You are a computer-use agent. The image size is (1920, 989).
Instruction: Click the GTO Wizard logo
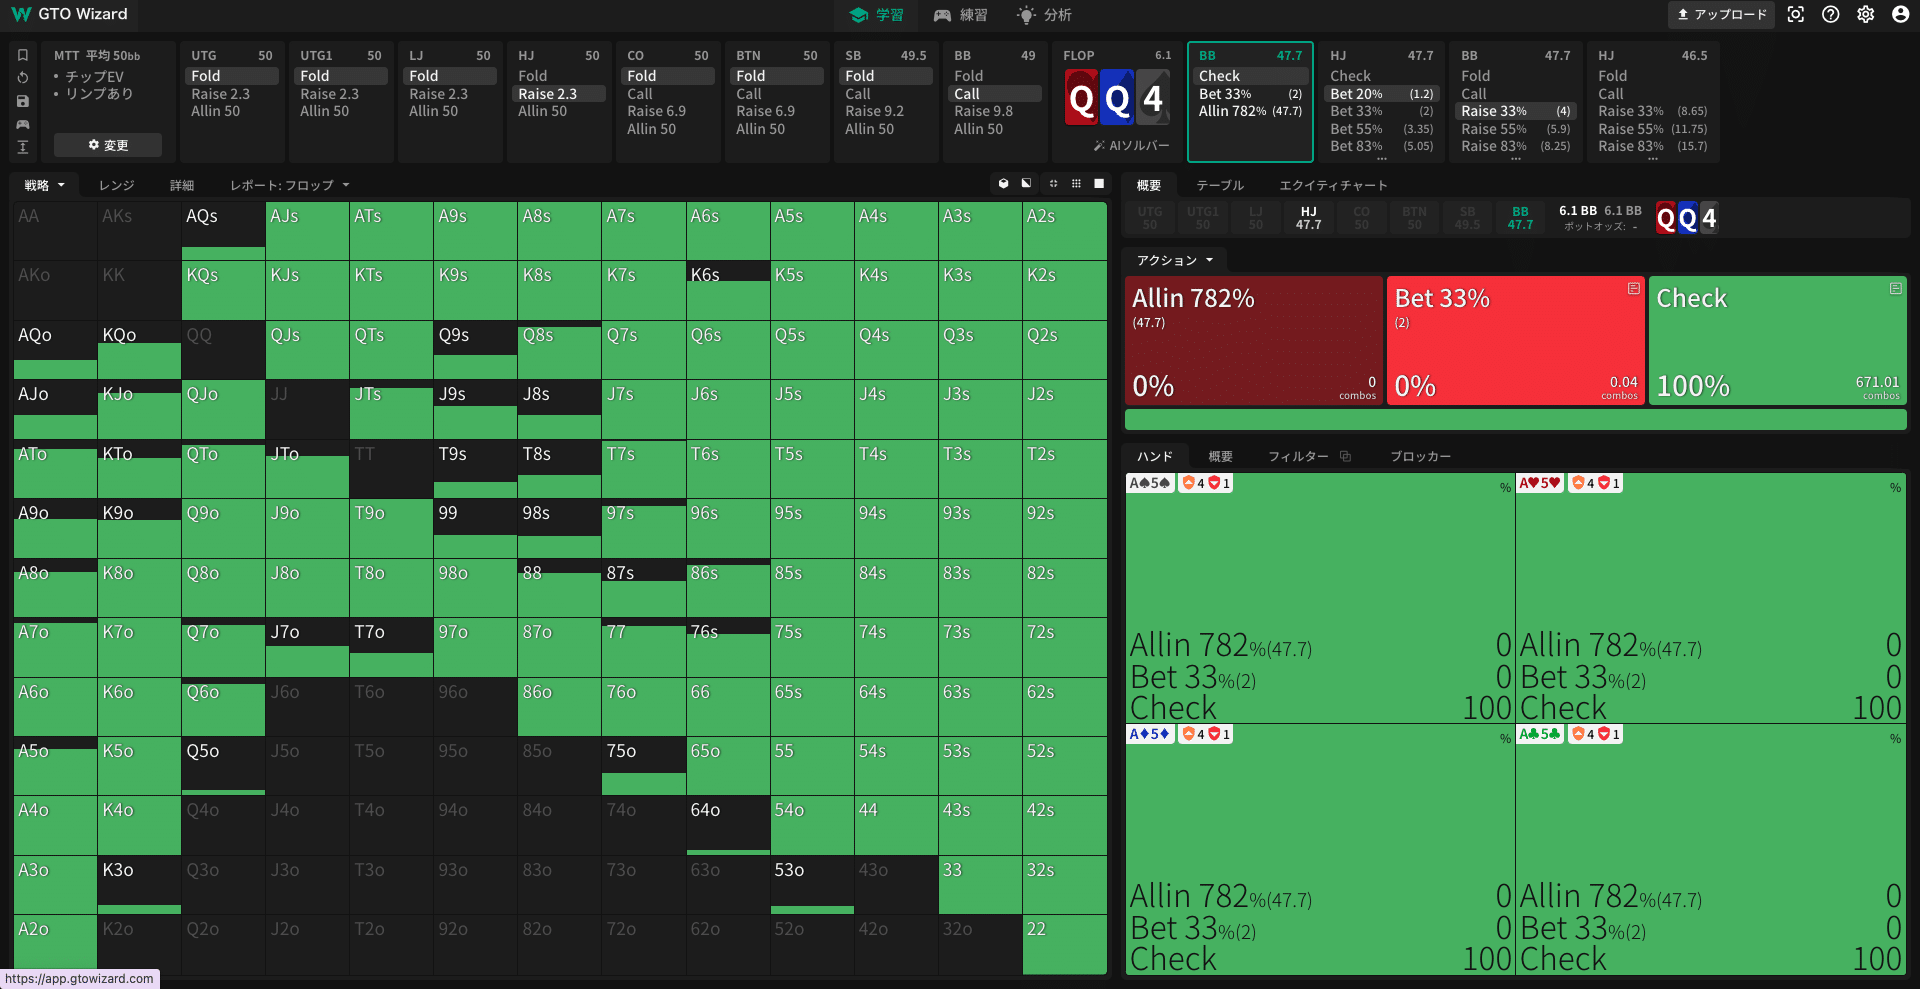pos(70,14)
